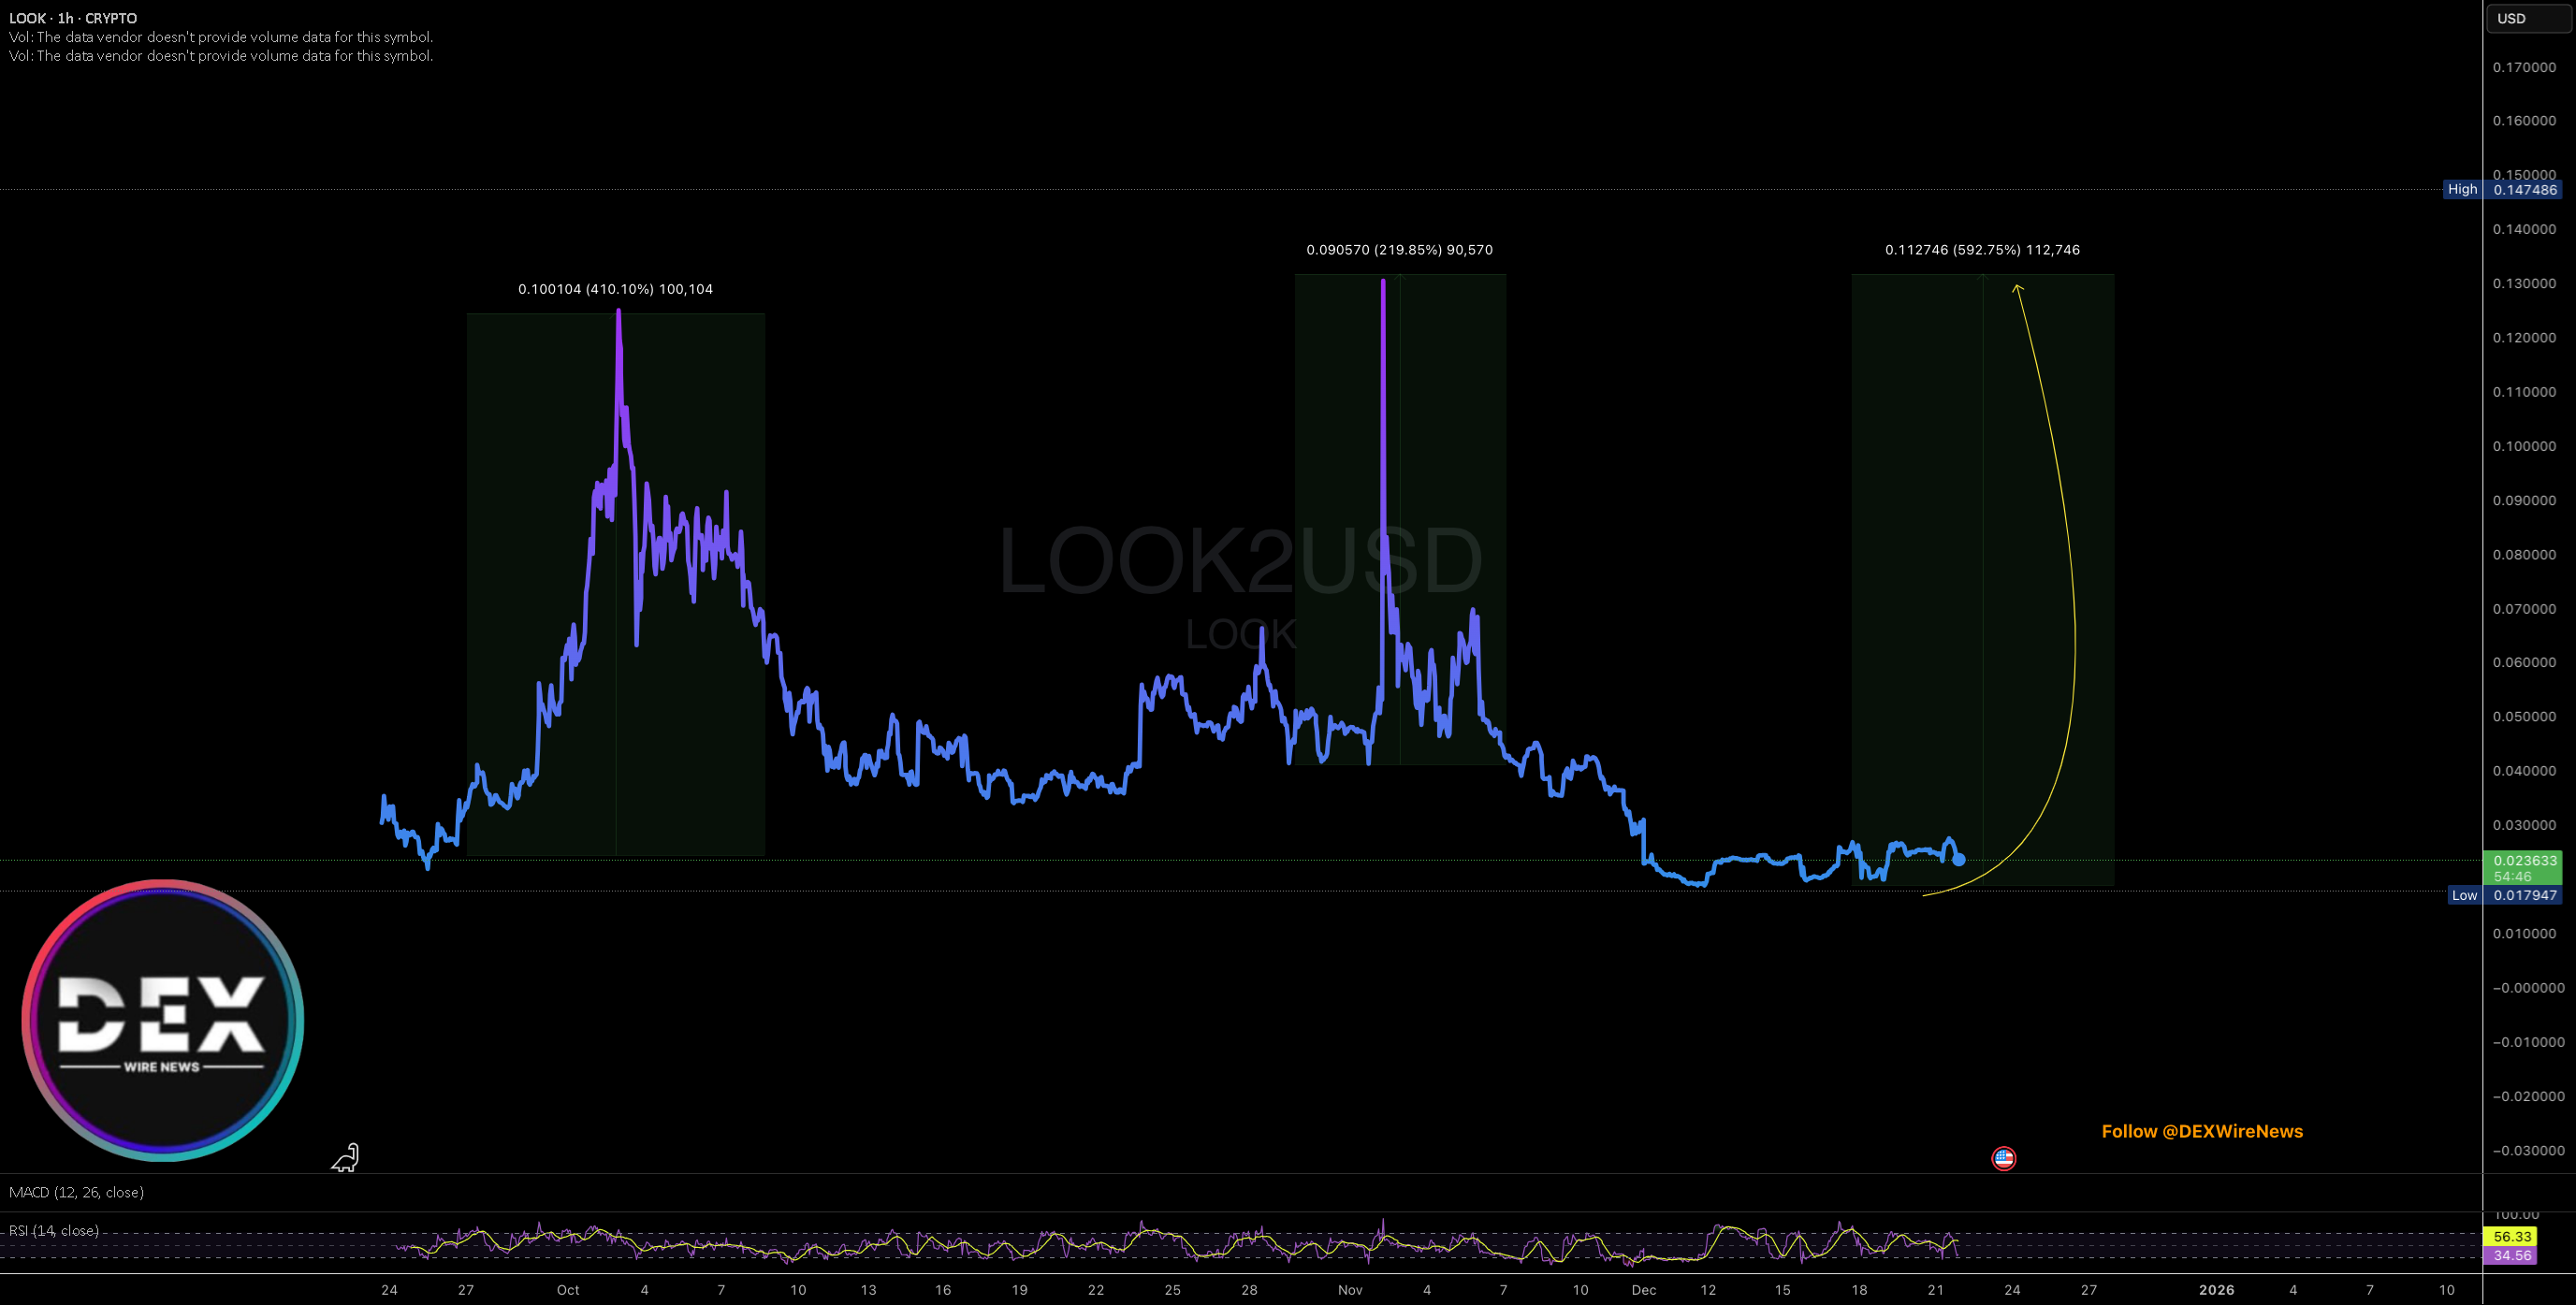The width and height of the screenshot is (2576, 1305).
Task: Click the 0.050000 price axis label
Action: pyautogui.click(x=2524, y=716)
